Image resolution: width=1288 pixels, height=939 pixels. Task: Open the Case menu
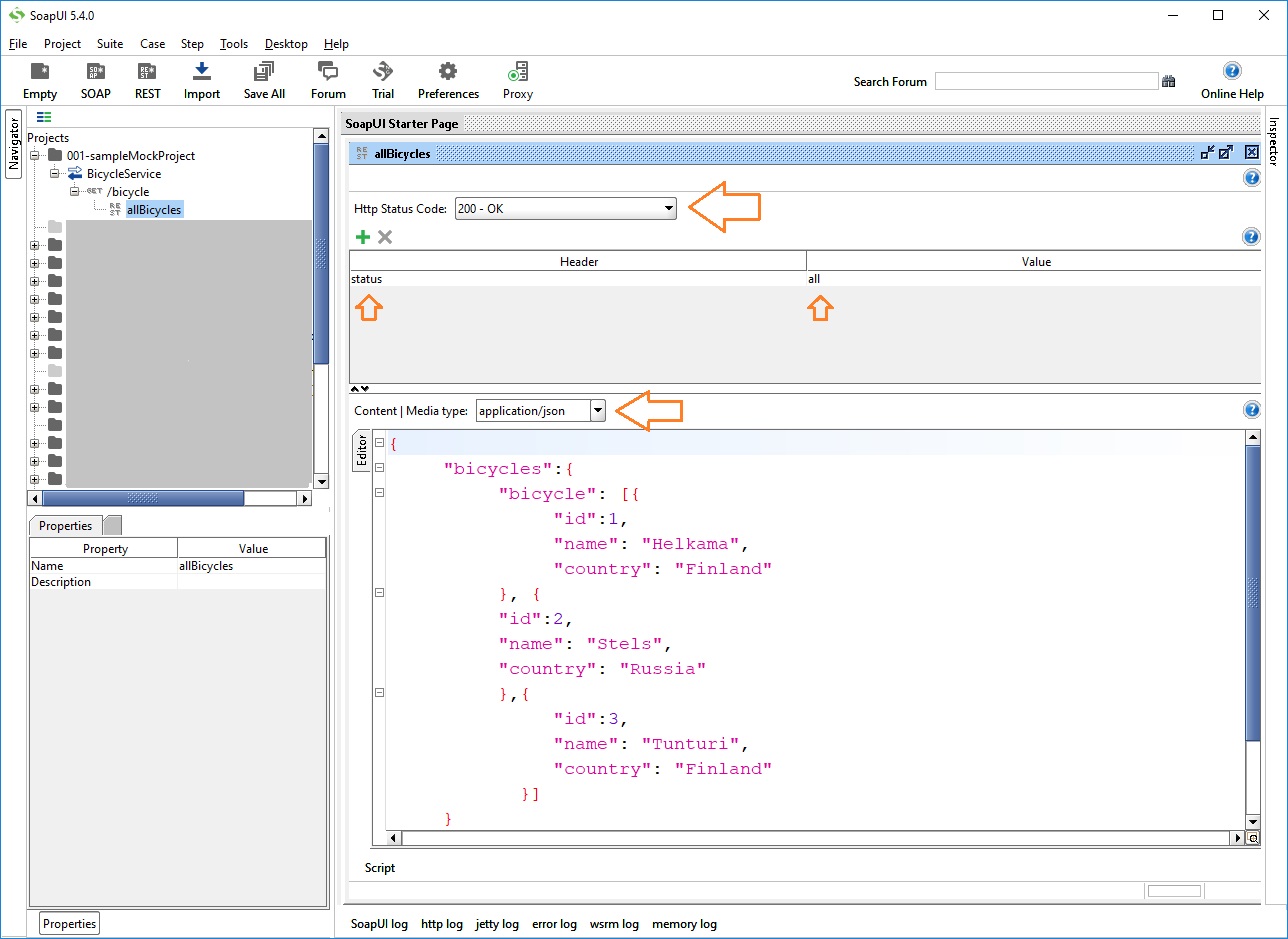[153, 44]
